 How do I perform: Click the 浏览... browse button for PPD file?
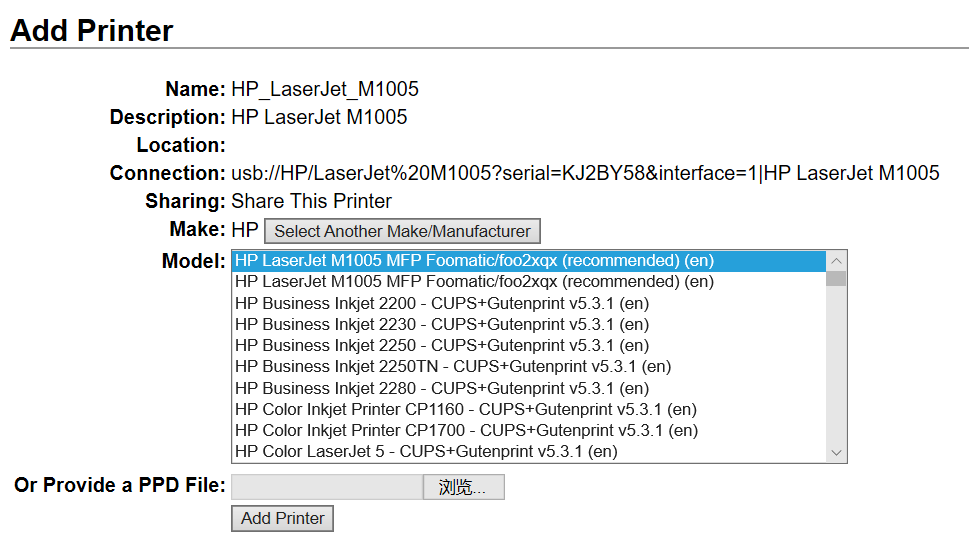click(463, 487)
